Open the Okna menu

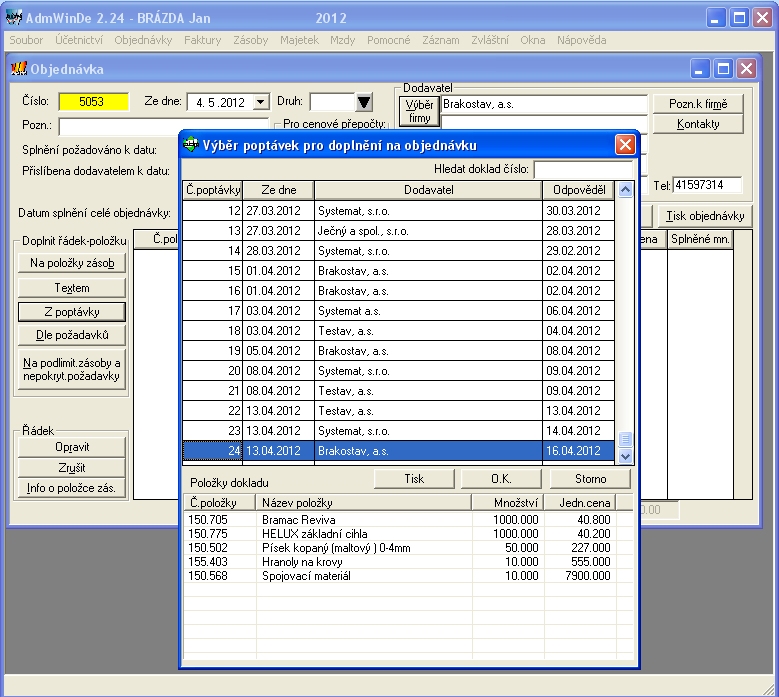tap(533, 40)
